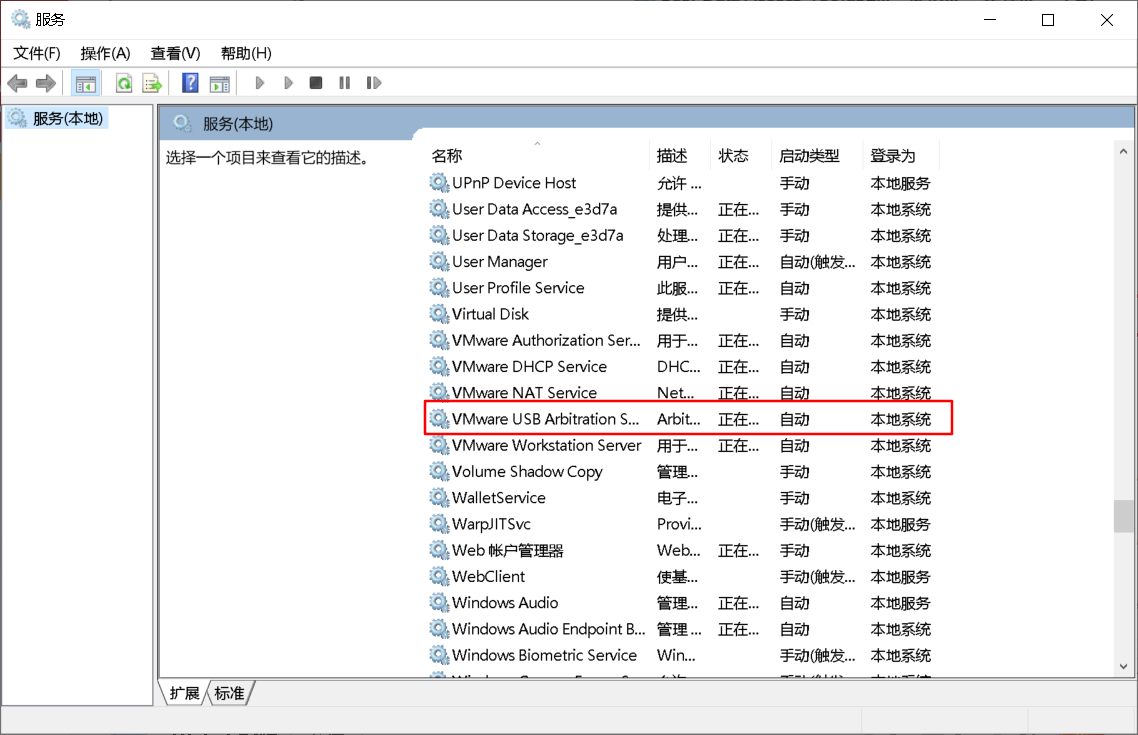1138x735 pixels.
Task: Sort by the 状态 column header
Action: (x=740, y=155)
